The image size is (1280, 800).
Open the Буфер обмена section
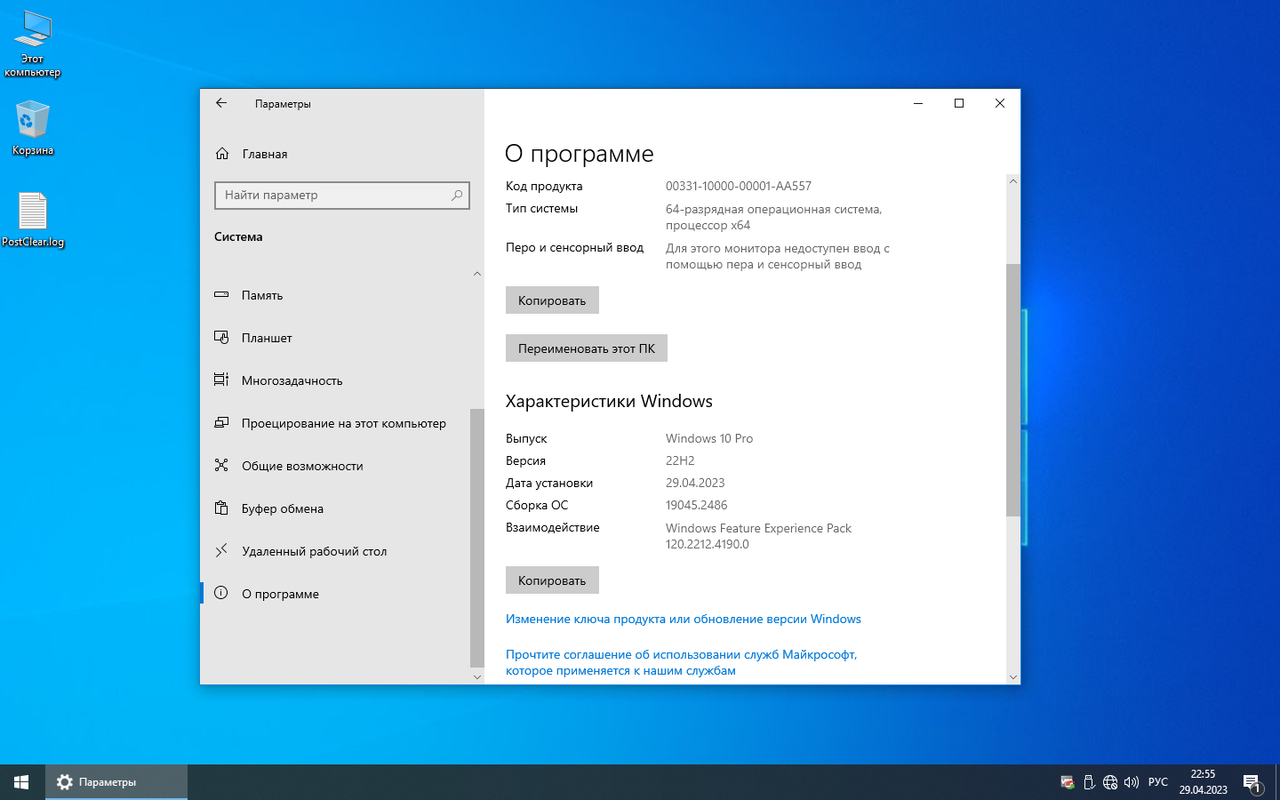click(x=335, y=508)
